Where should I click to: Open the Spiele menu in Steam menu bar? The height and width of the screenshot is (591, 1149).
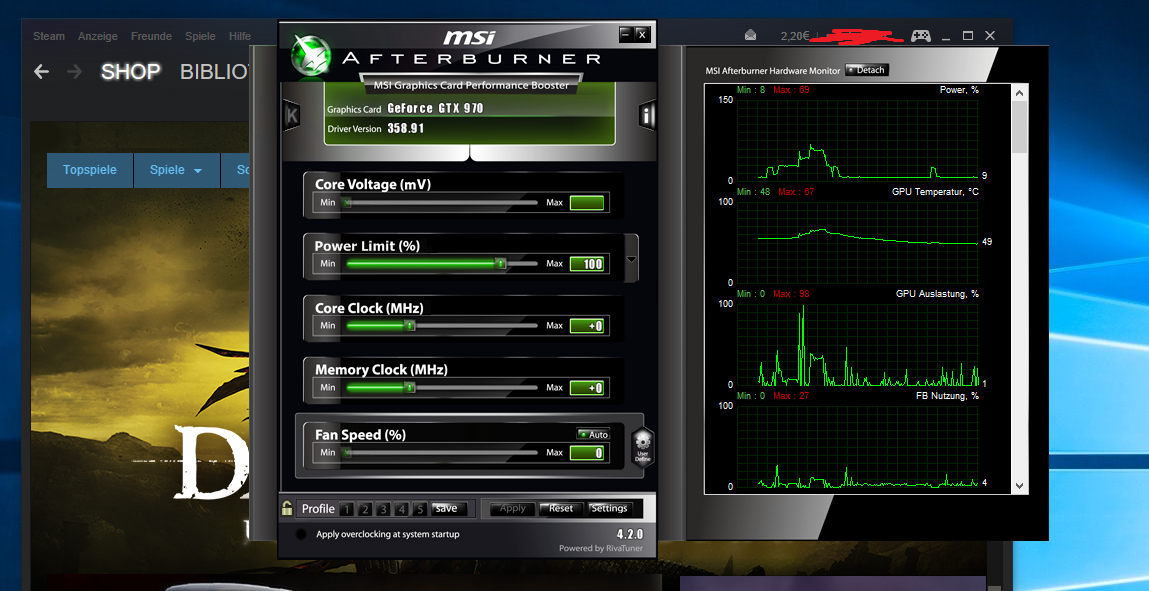200,36
